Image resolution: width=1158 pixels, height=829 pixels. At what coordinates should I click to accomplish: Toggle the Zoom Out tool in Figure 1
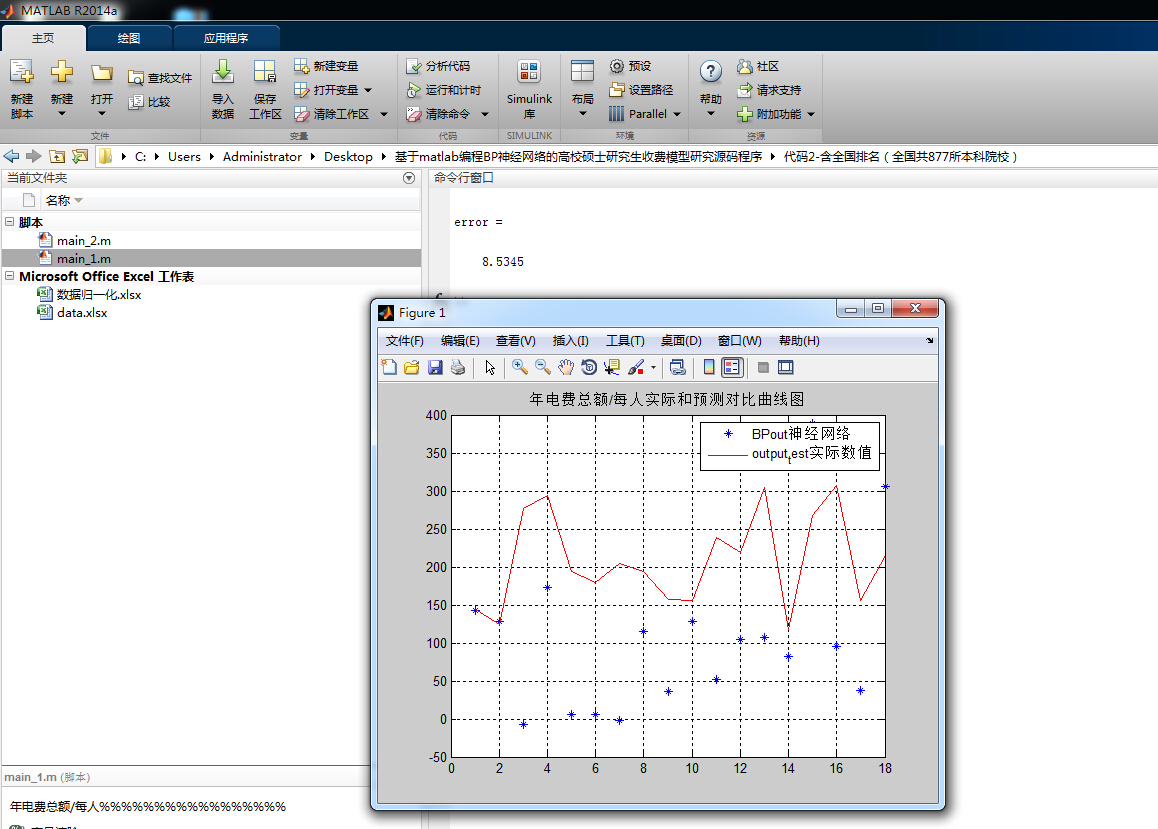click(x=543, y=367)
